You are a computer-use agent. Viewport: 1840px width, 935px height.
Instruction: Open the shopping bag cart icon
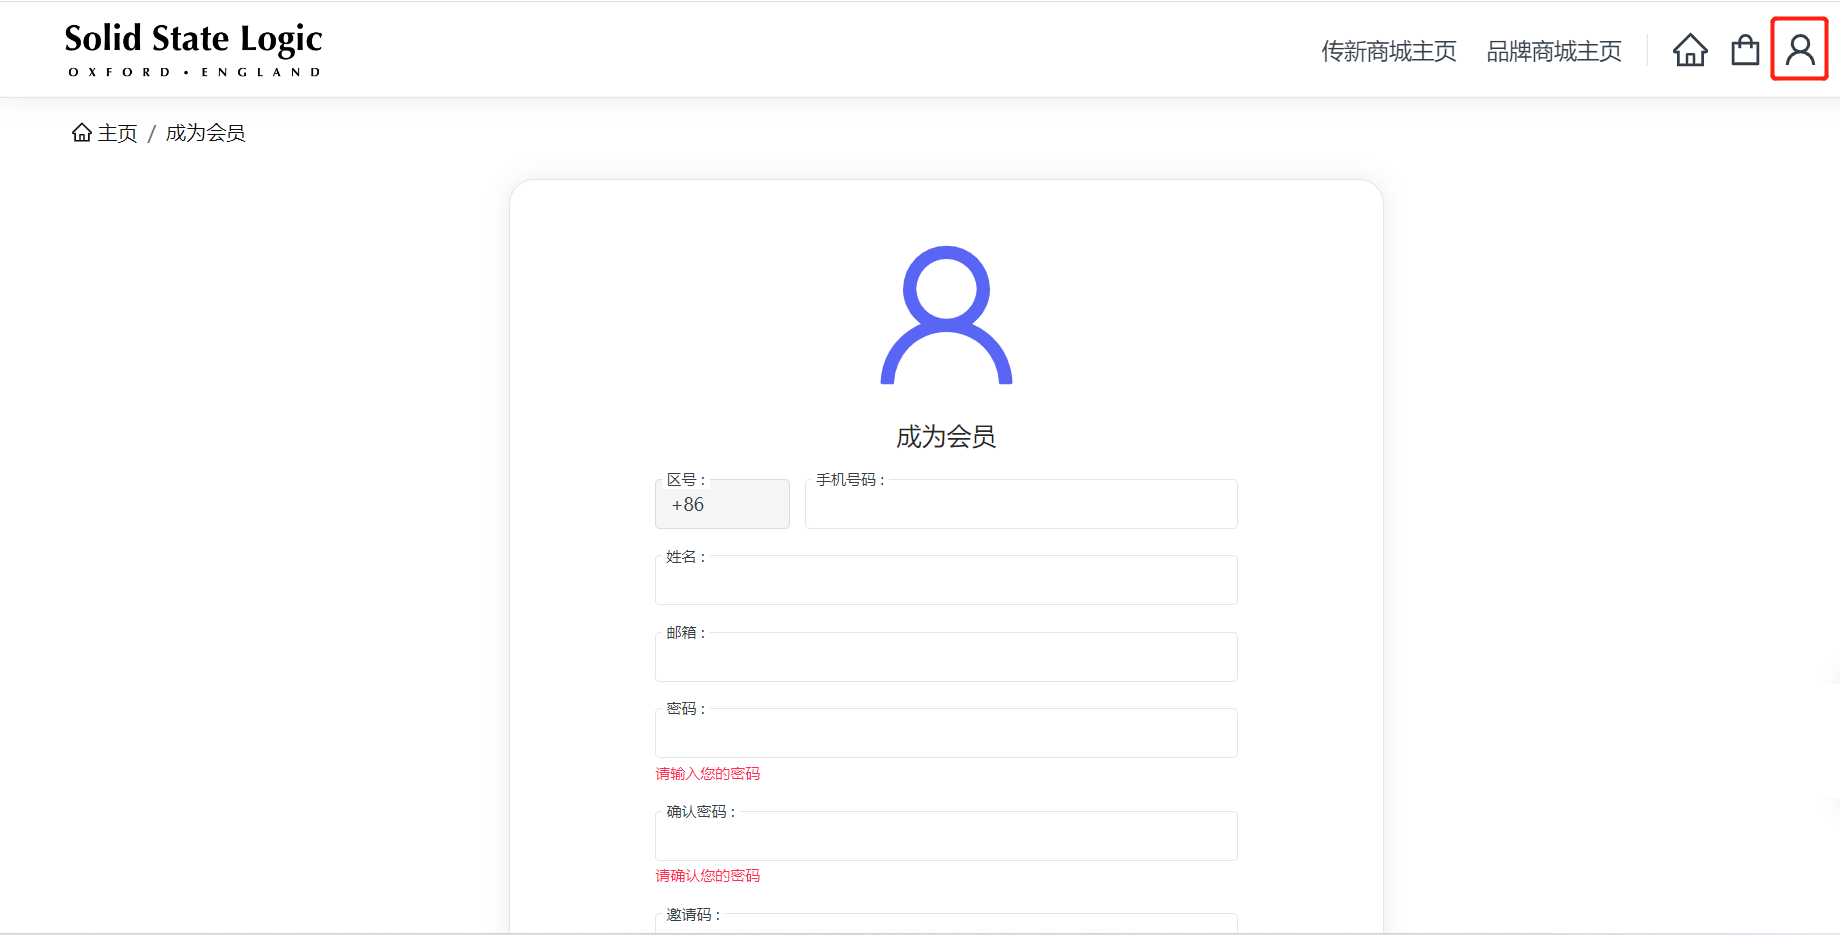pyautogui.click(x=1745, y=50)
